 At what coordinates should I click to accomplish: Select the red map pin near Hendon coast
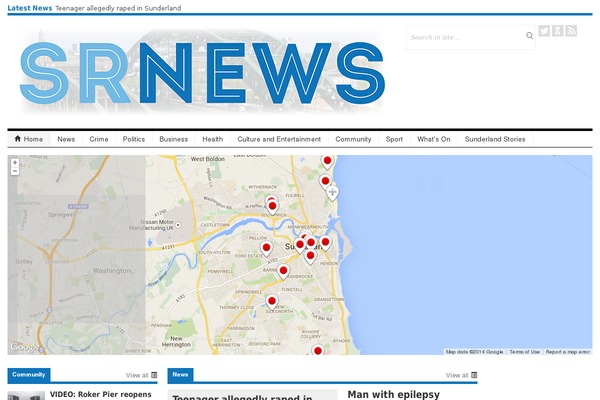(x=325, y=243)
